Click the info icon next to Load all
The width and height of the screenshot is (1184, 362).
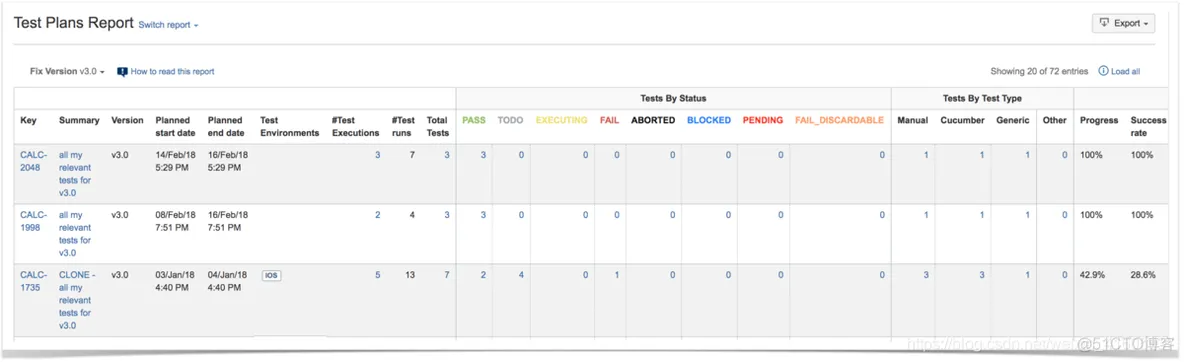(x=1103, y=71)
